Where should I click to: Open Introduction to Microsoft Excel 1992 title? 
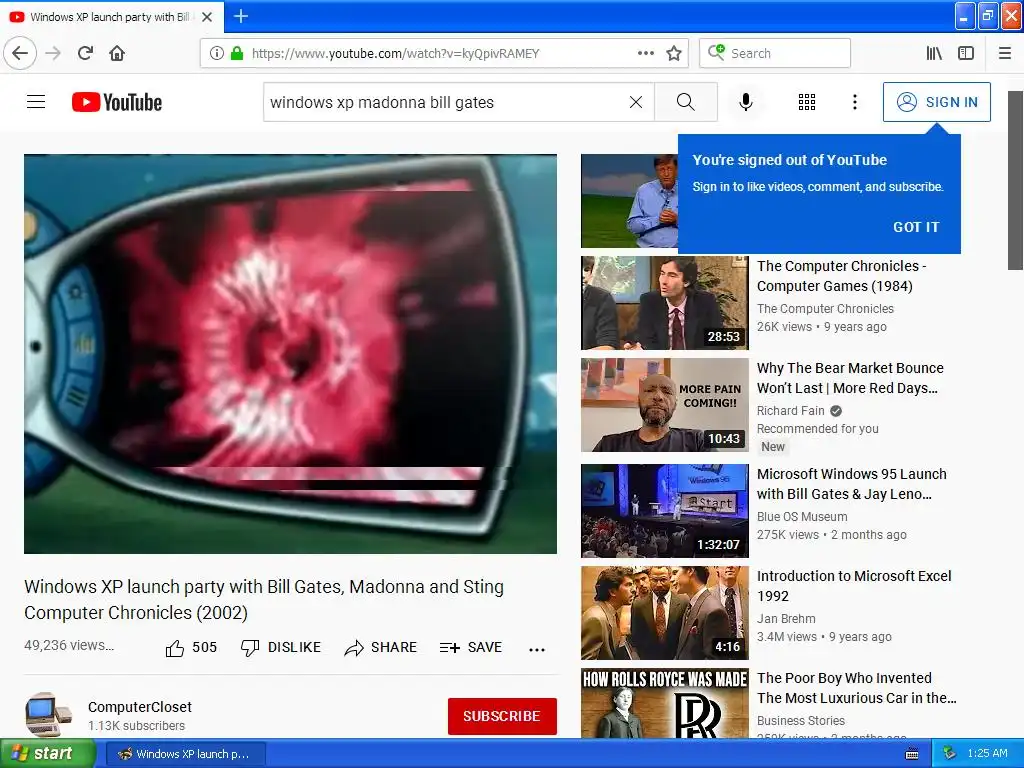[x=854, y=586]
